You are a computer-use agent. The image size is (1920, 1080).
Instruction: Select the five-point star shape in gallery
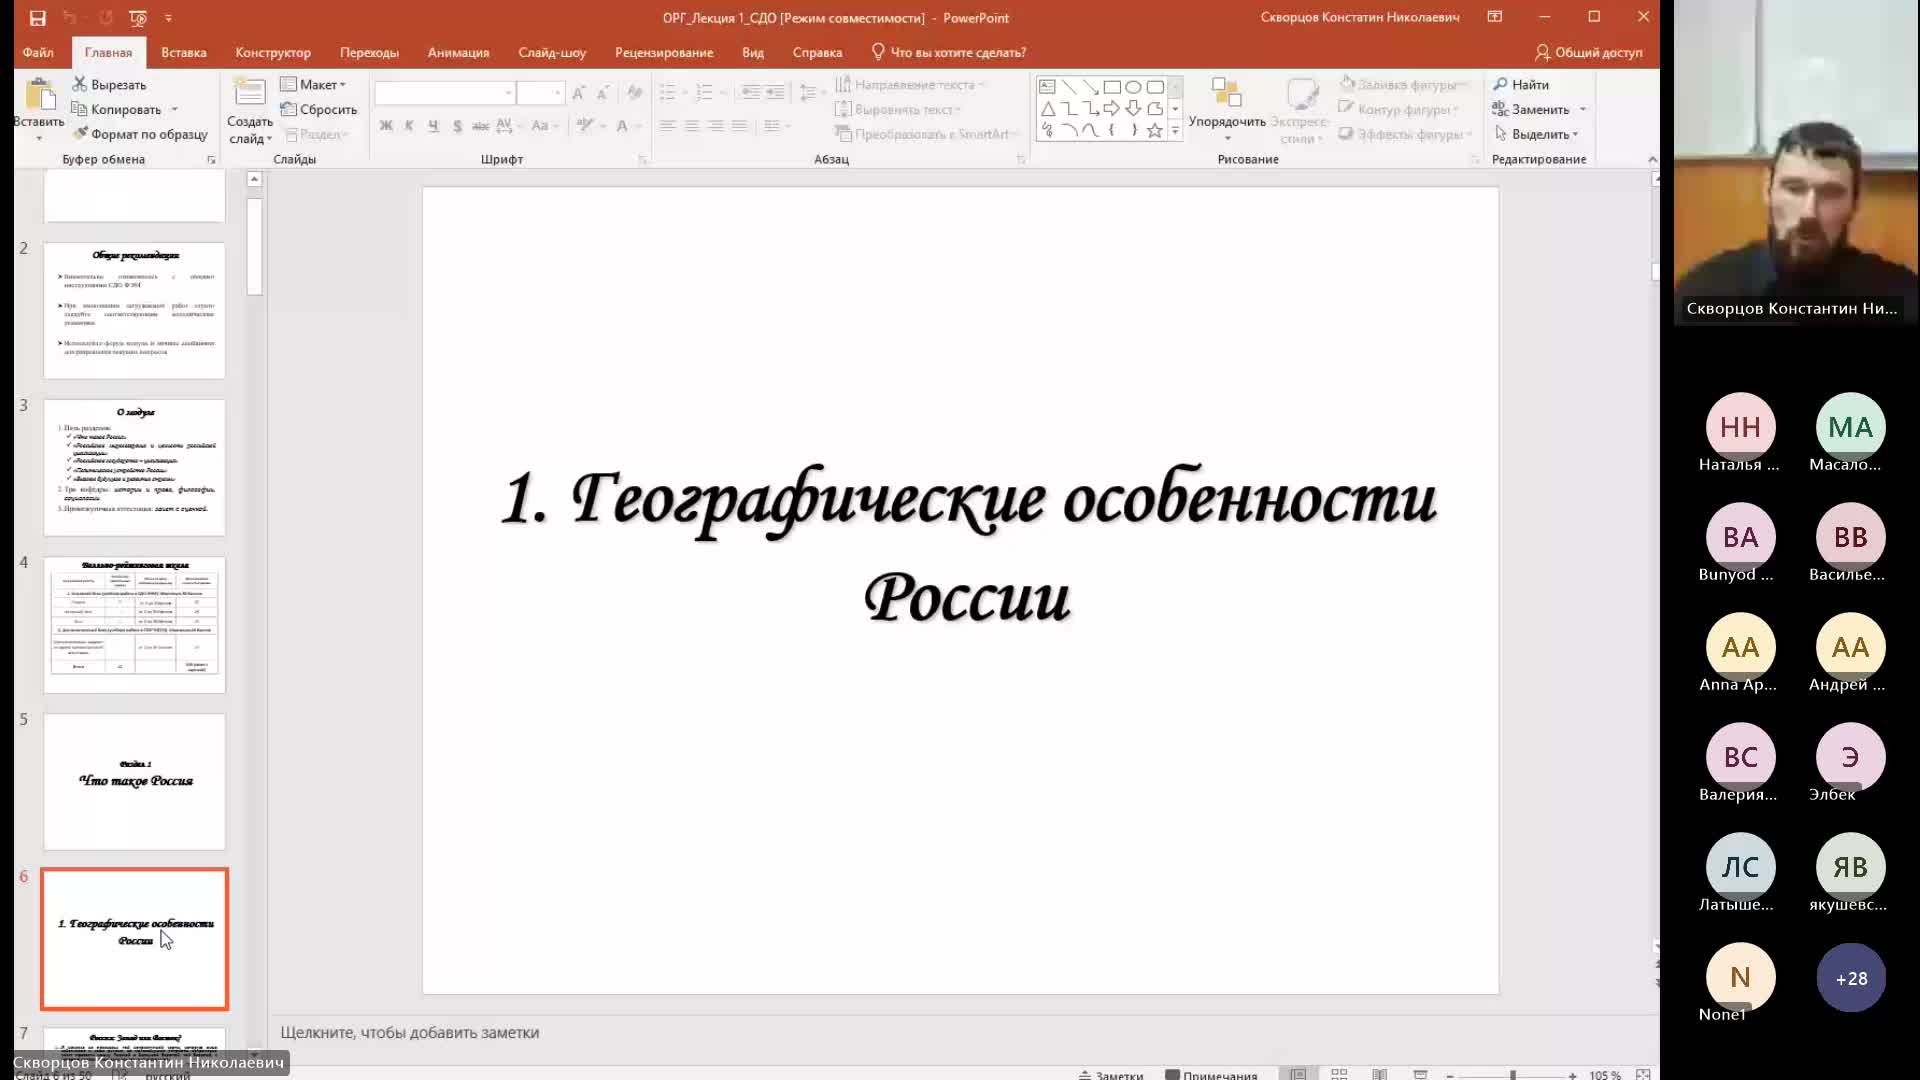pos(1155,130)
